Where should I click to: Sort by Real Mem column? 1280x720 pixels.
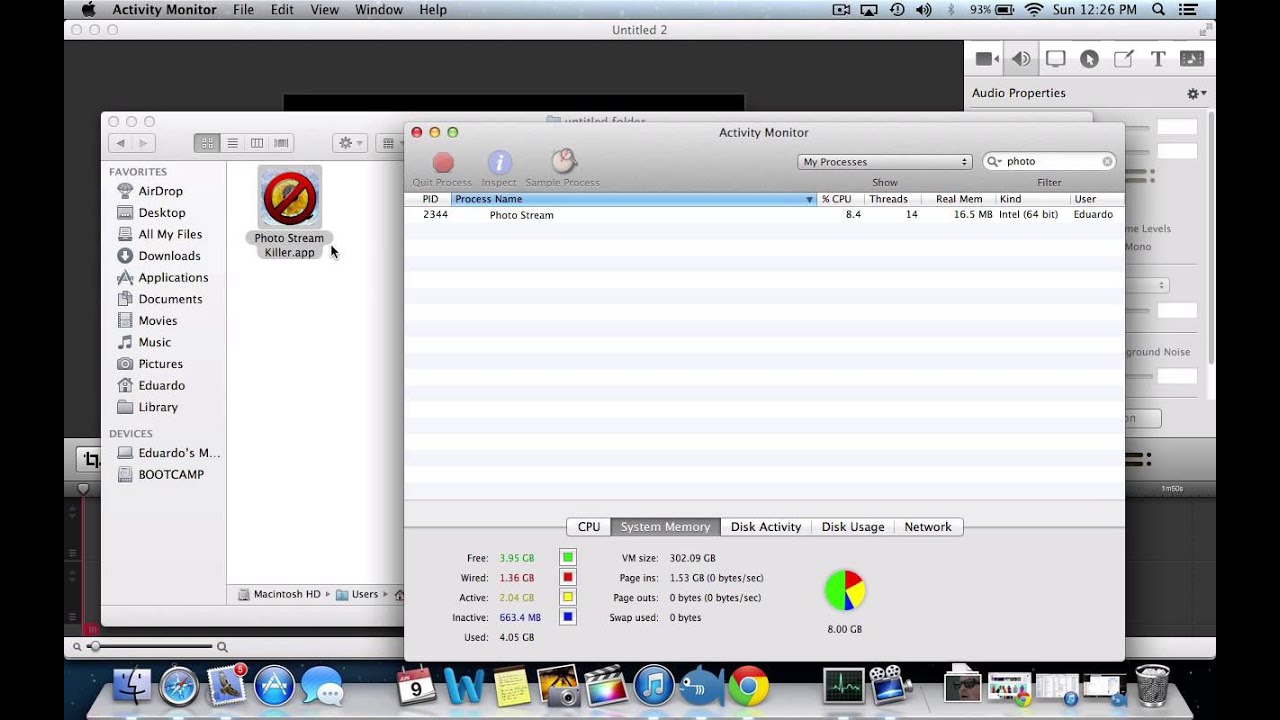tap(959, 199)
